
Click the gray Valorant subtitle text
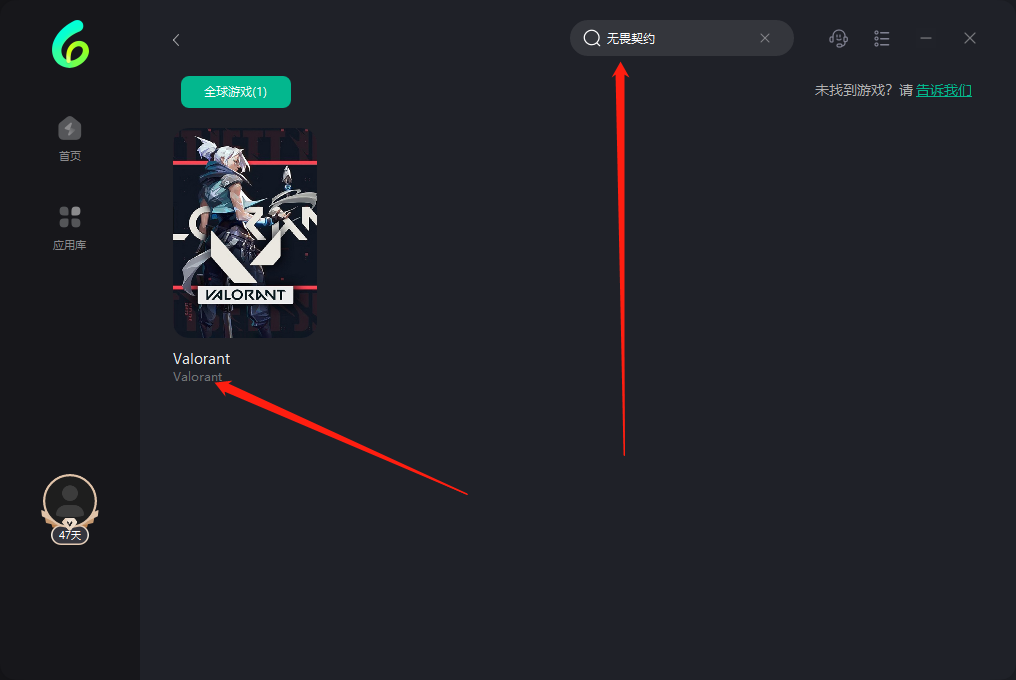click(197, 377)
